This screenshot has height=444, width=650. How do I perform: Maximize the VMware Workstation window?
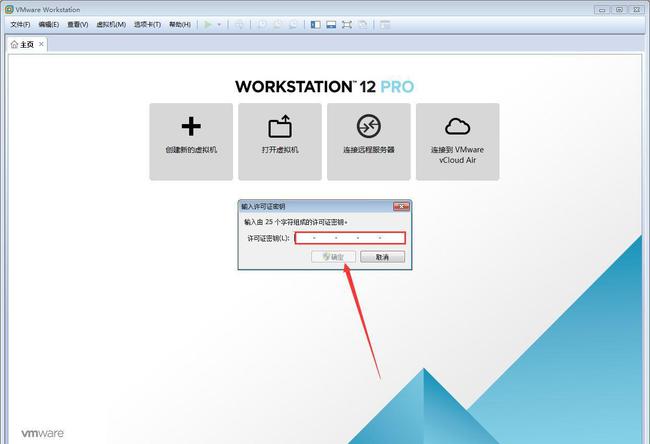click(619, 10)
